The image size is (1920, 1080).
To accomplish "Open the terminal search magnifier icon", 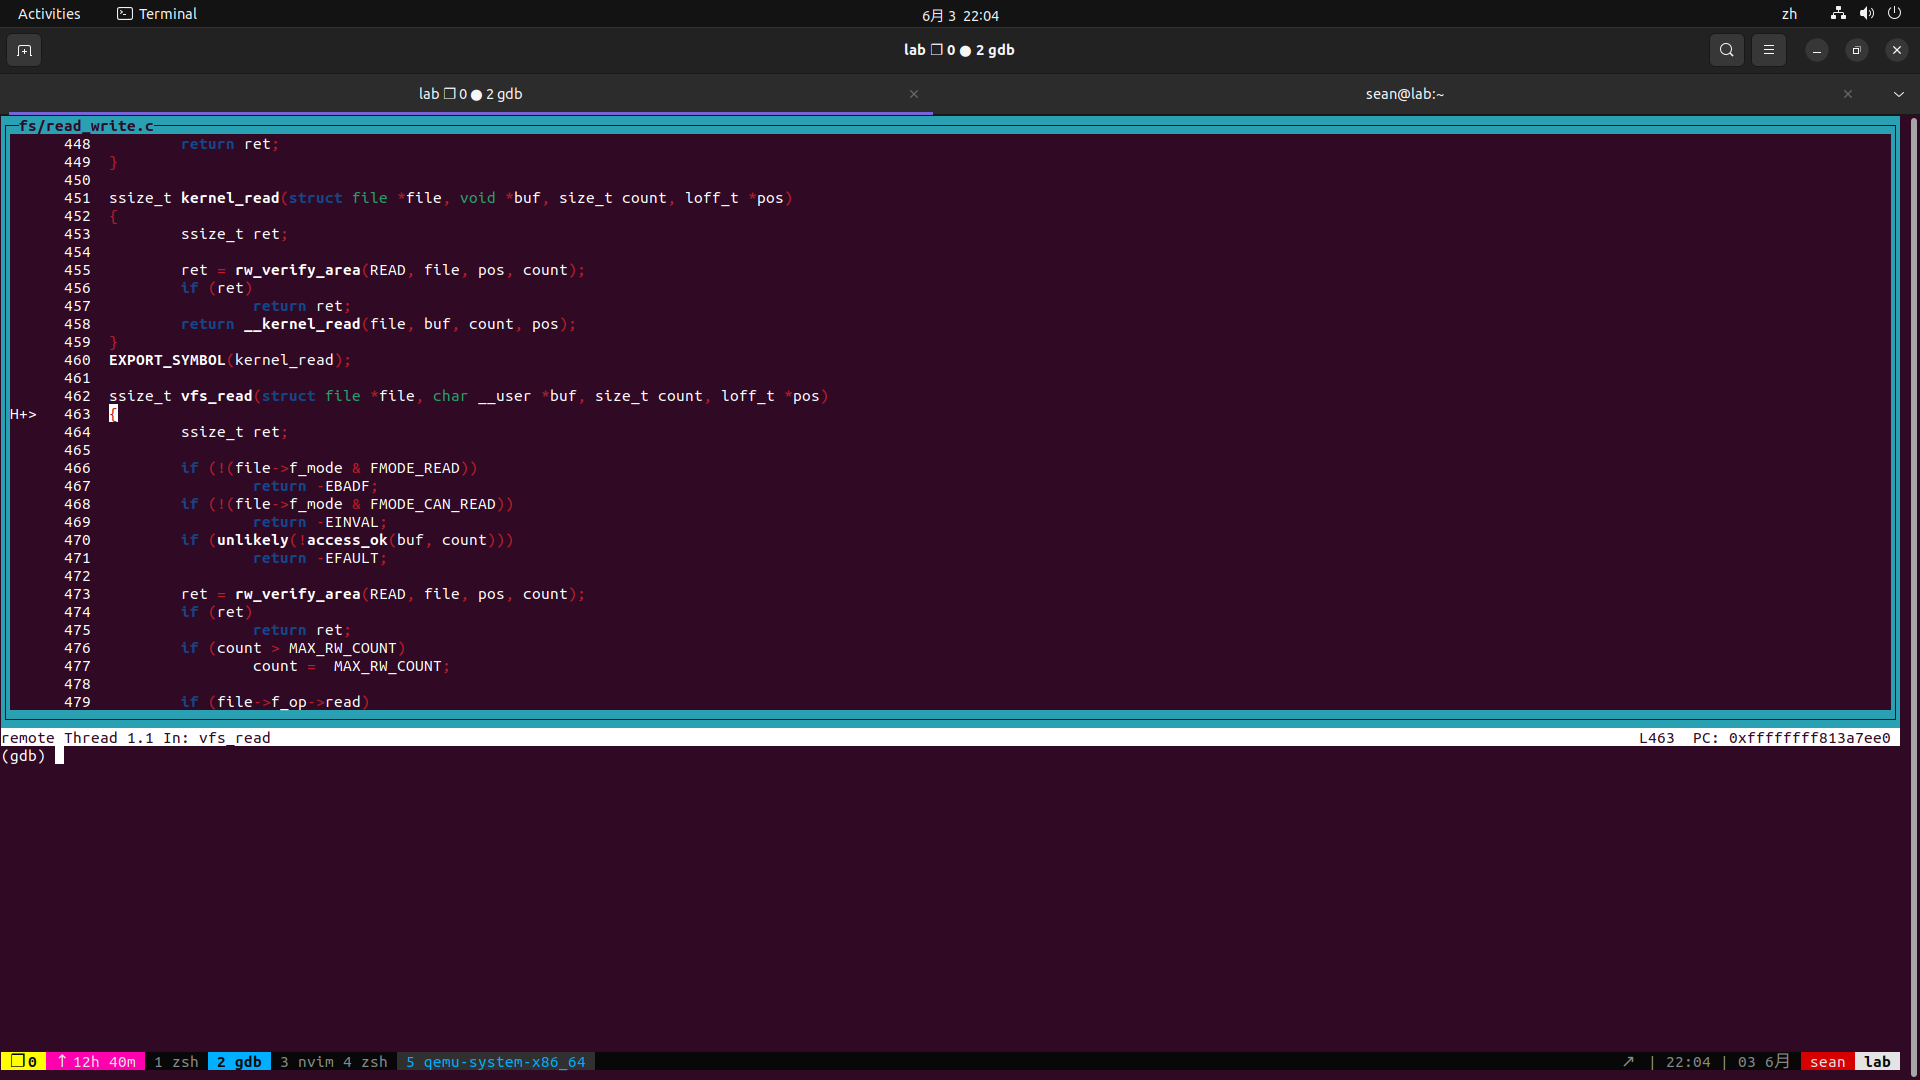I will tap(1726, 50).
